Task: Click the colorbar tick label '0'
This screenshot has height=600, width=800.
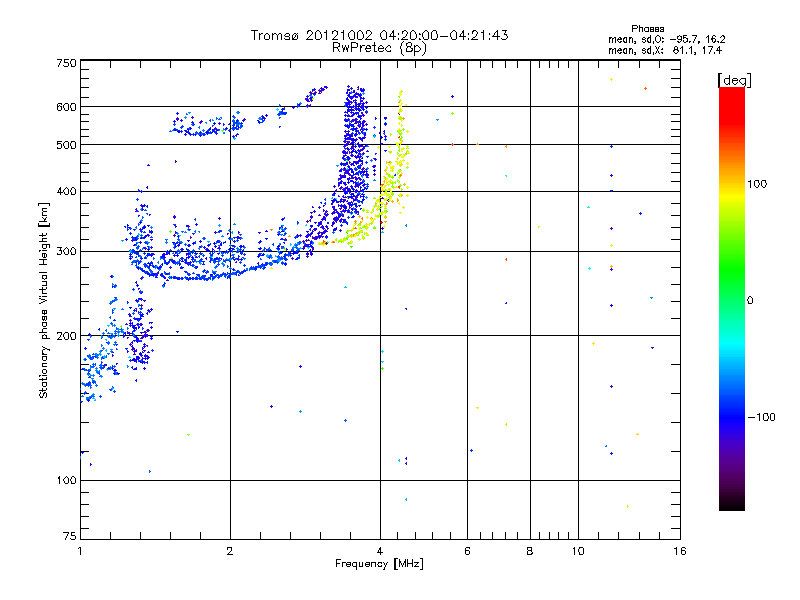Action: (x=750, y=301)
